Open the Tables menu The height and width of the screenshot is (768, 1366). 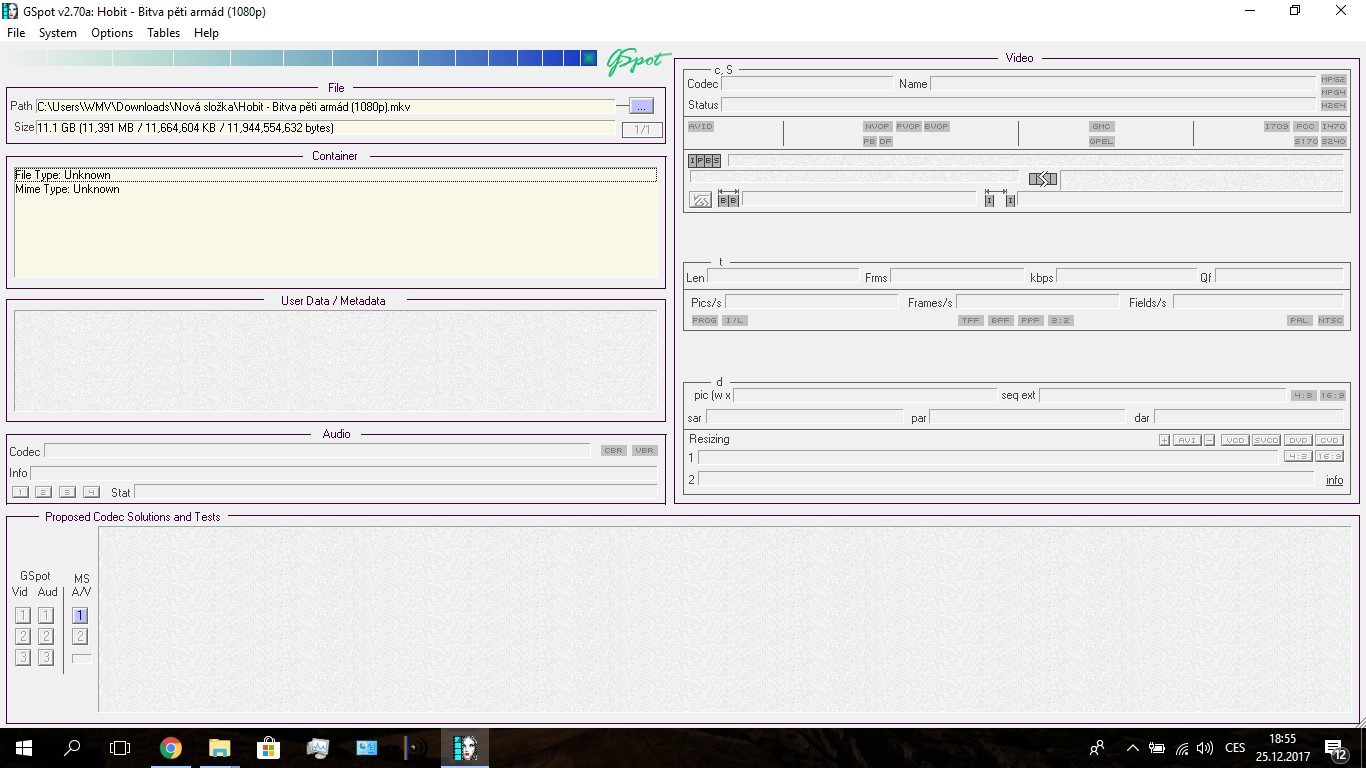pyautogui.click(x=164, y=33)
